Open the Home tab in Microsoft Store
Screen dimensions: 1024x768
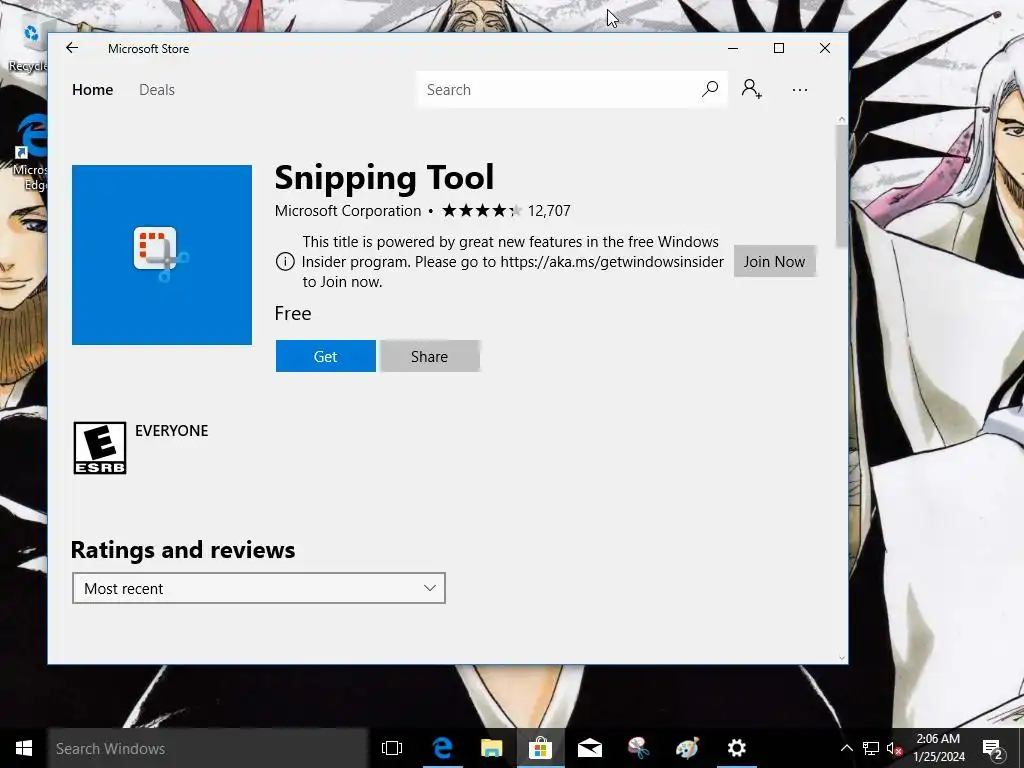click(x=92, y=89)
